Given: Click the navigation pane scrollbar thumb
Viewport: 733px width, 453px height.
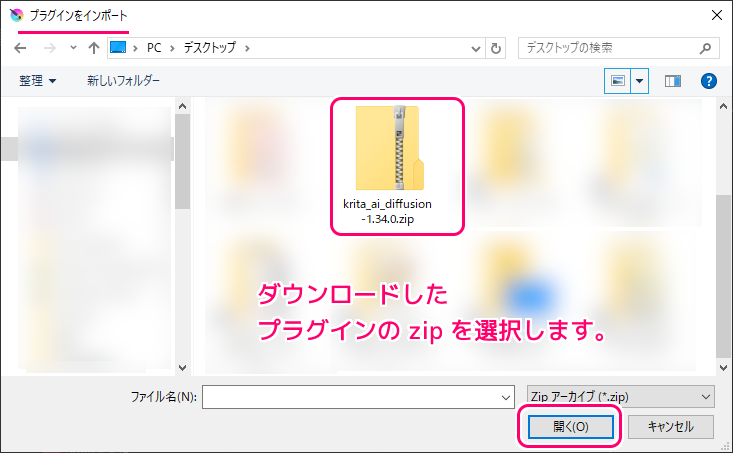Looking at the screenshot, I should pyautogui.click(x=182, y=161).
